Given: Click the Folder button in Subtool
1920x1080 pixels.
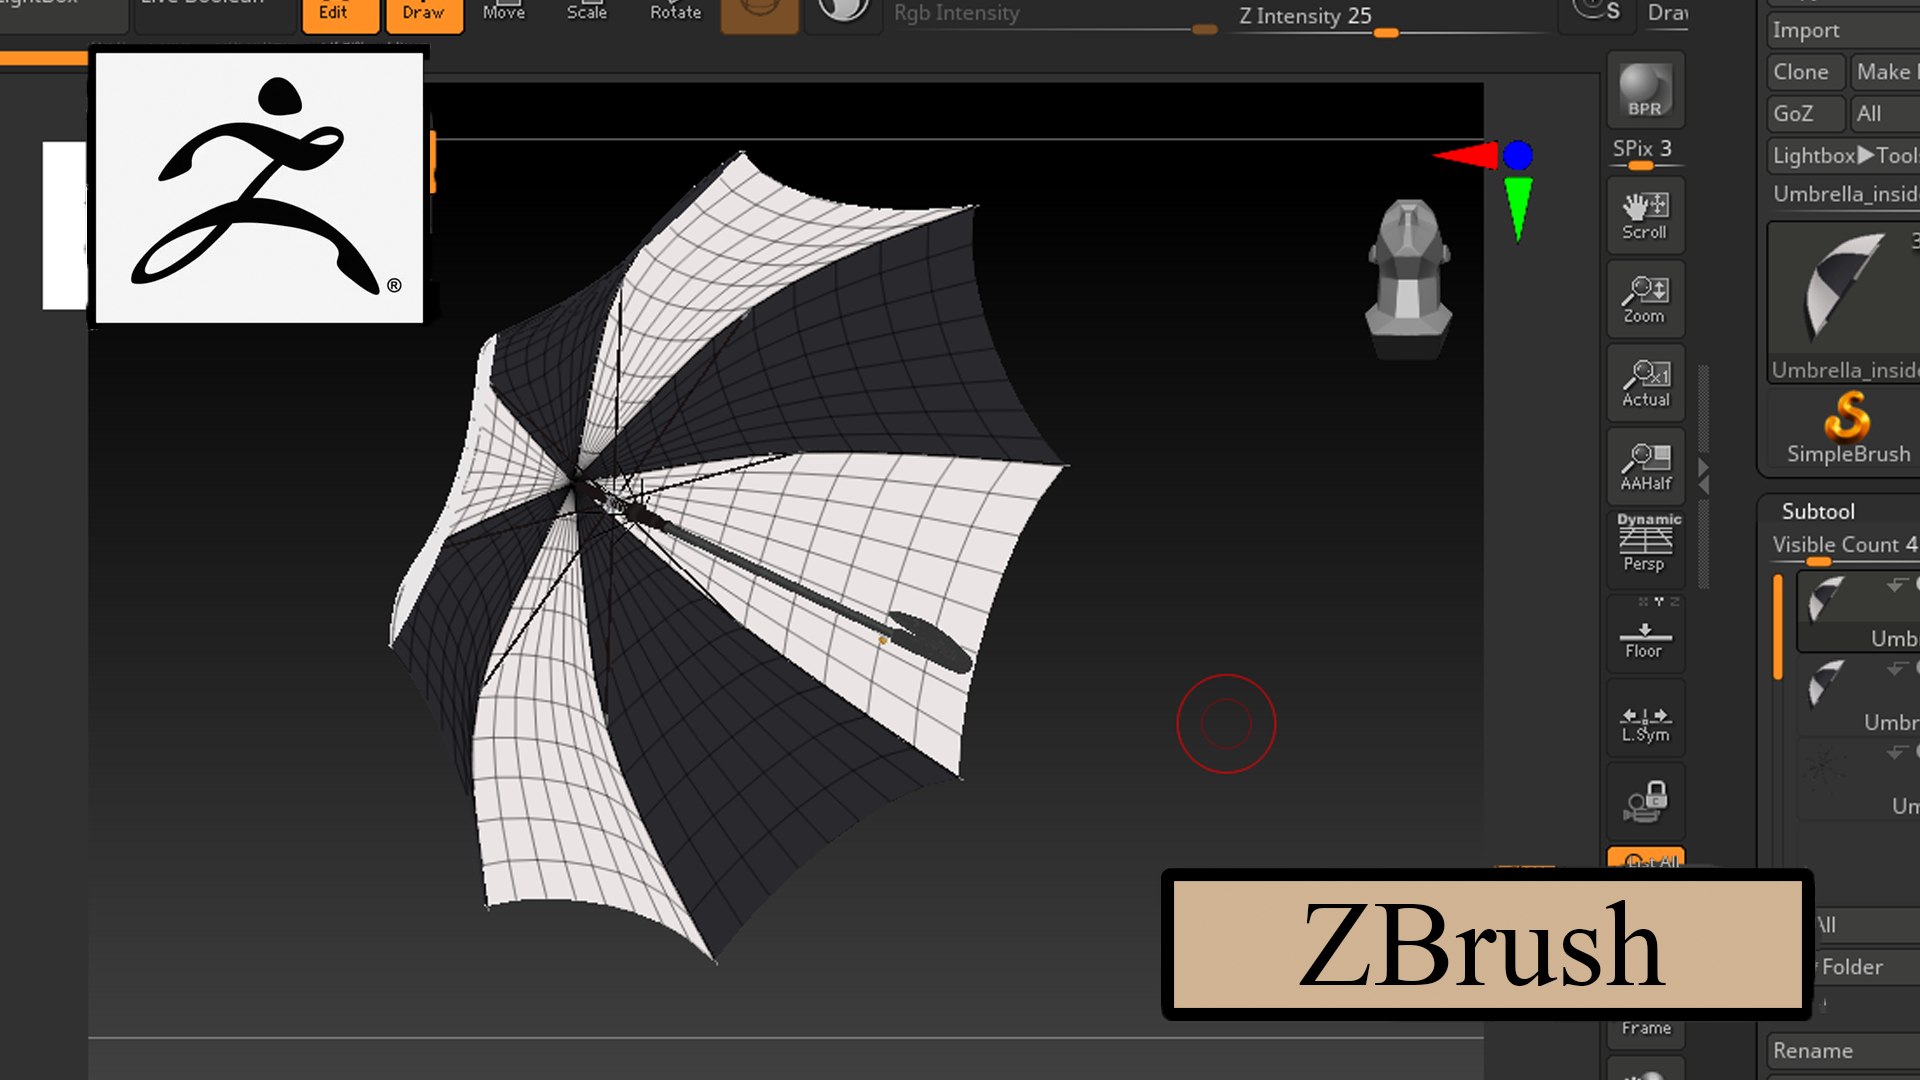Looking at the screenshot, I should click(x=1866, y=967).
